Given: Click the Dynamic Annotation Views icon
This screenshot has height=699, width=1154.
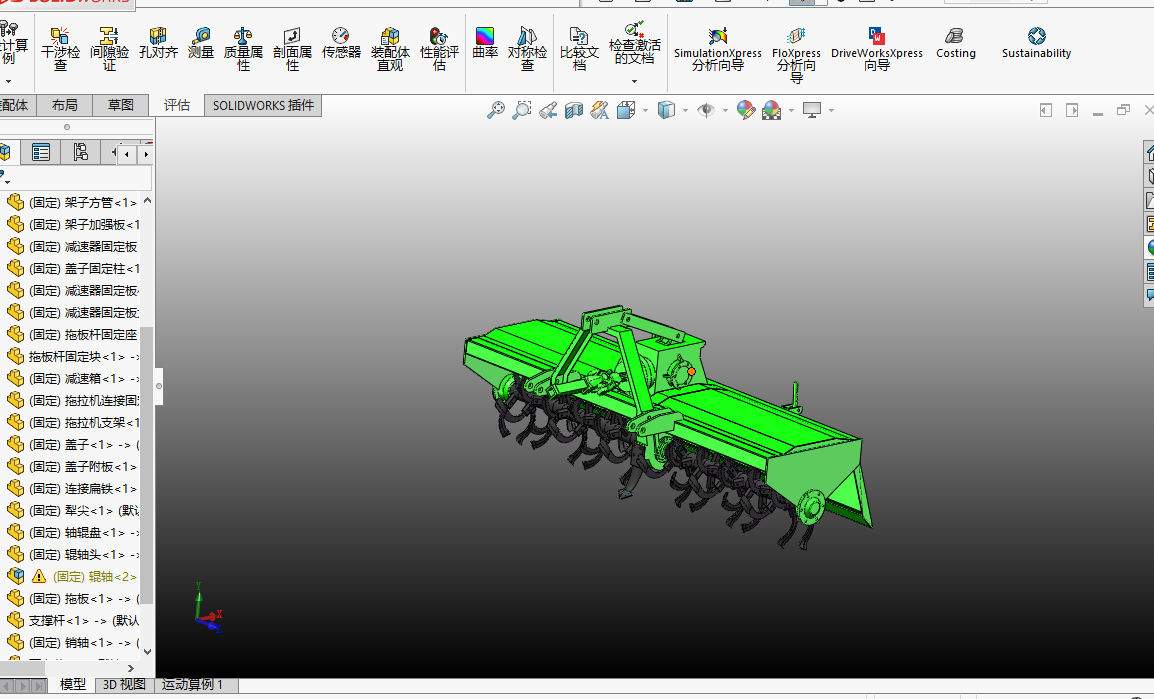Looking at the screenshot, I should pyautogui.click(x=600, y=110).
